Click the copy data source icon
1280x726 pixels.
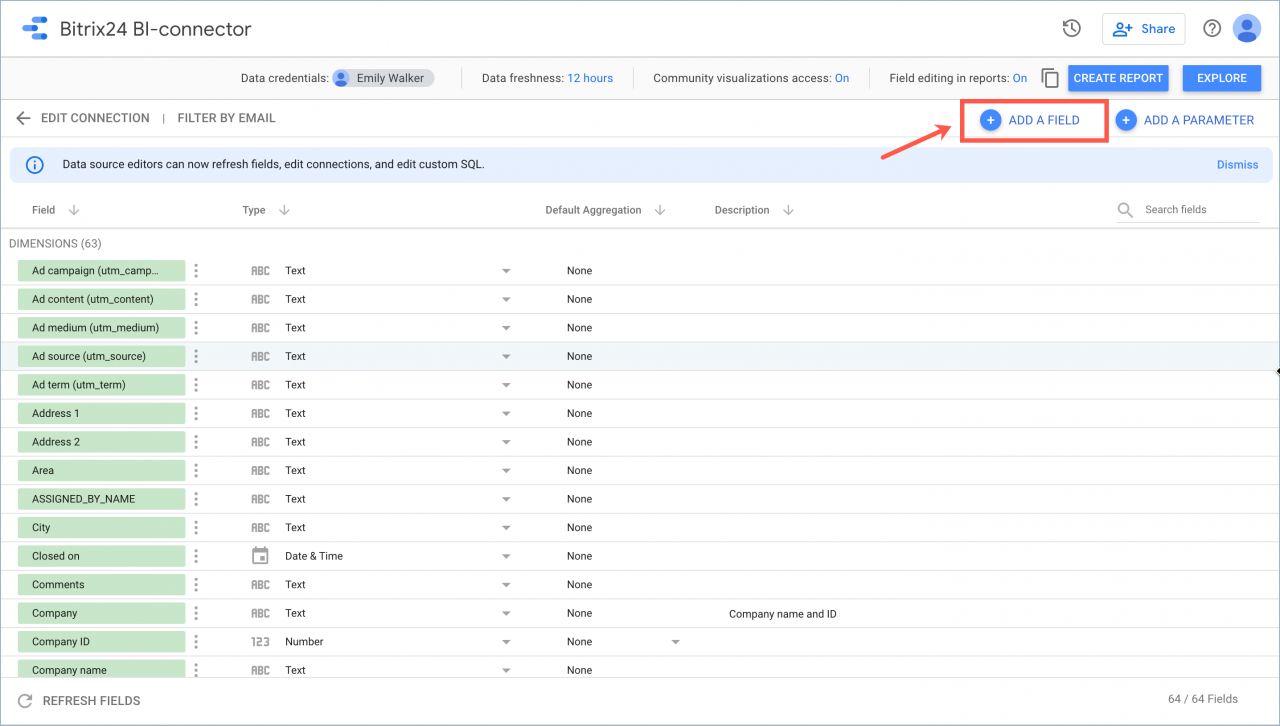click(1050, 77)
